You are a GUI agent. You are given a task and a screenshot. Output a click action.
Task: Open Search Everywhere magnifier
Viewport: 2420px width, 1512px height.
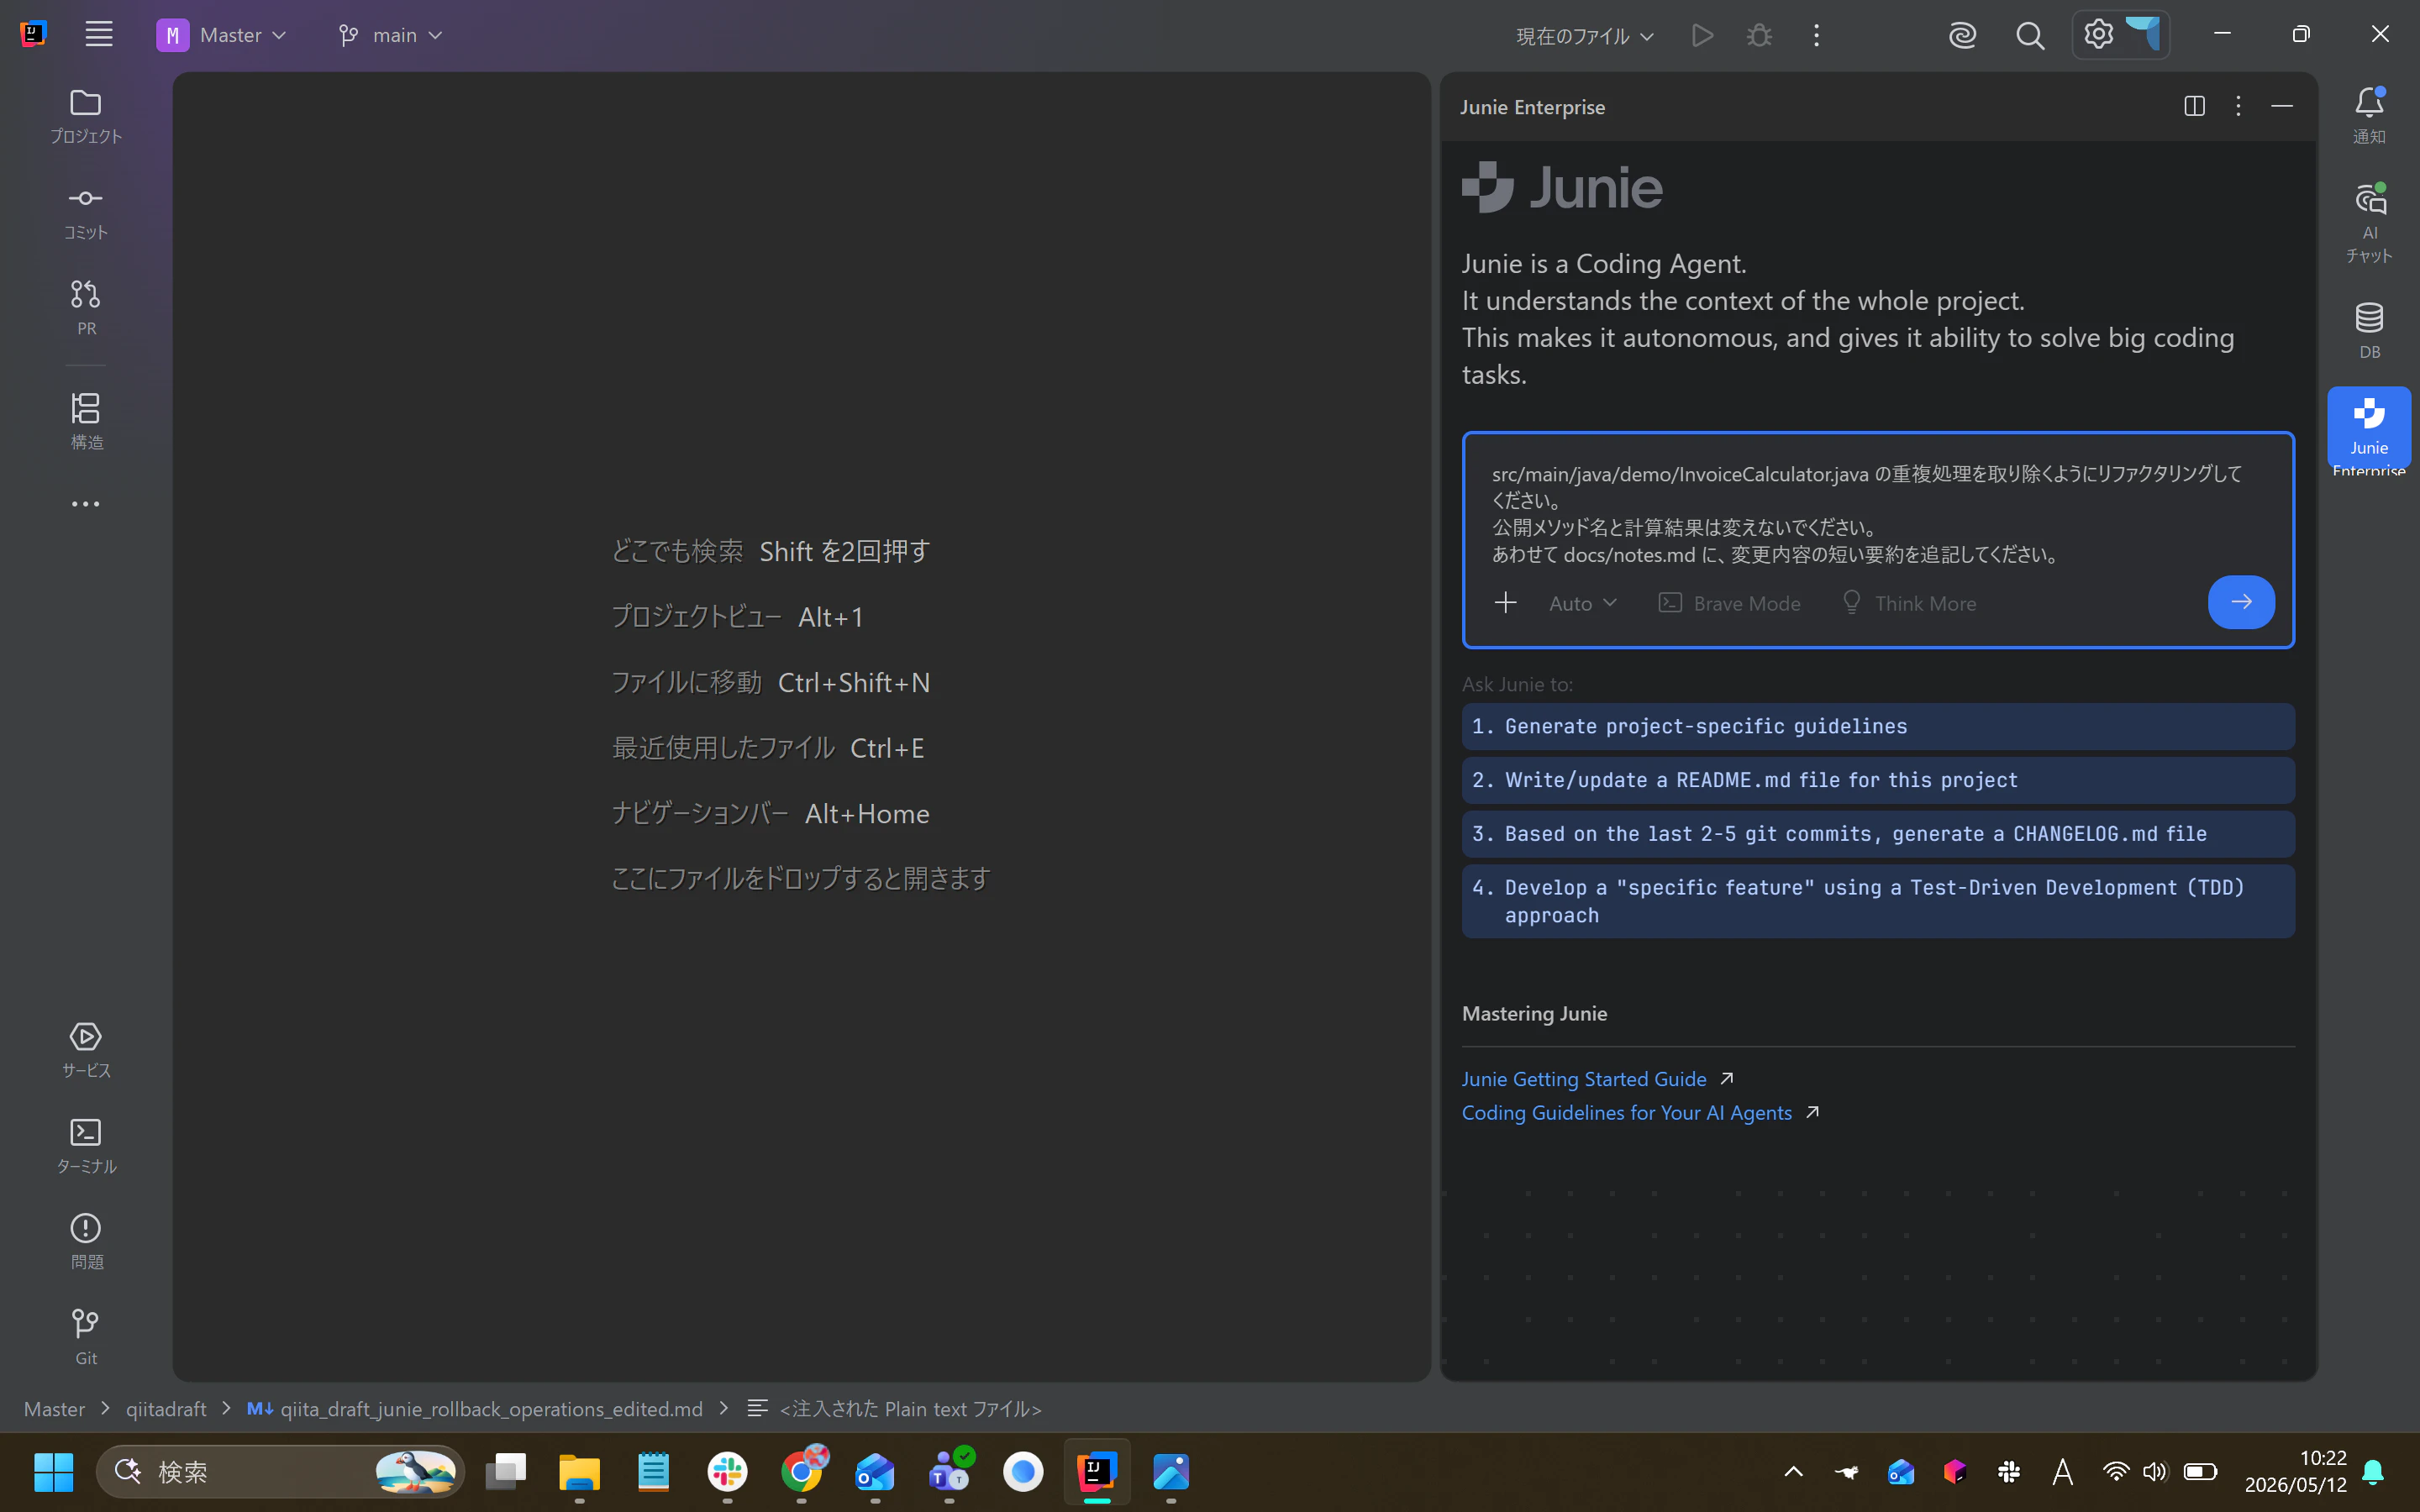tap(2030, 36)
